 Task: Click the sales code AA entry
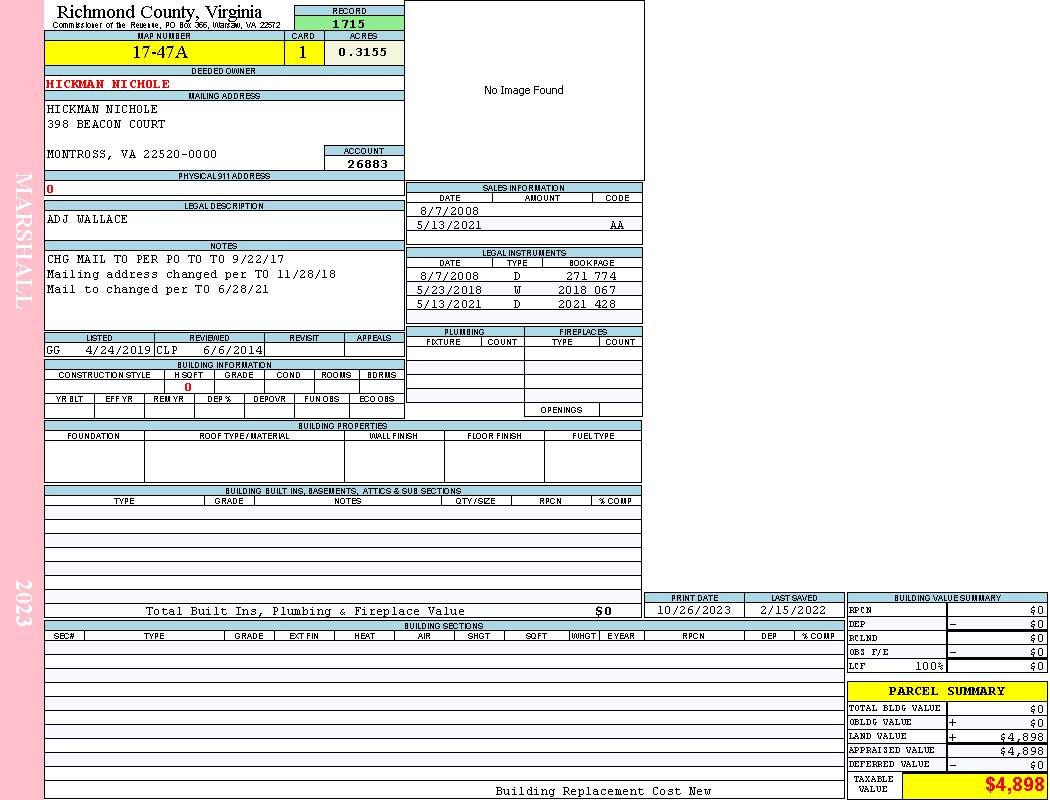616,226
